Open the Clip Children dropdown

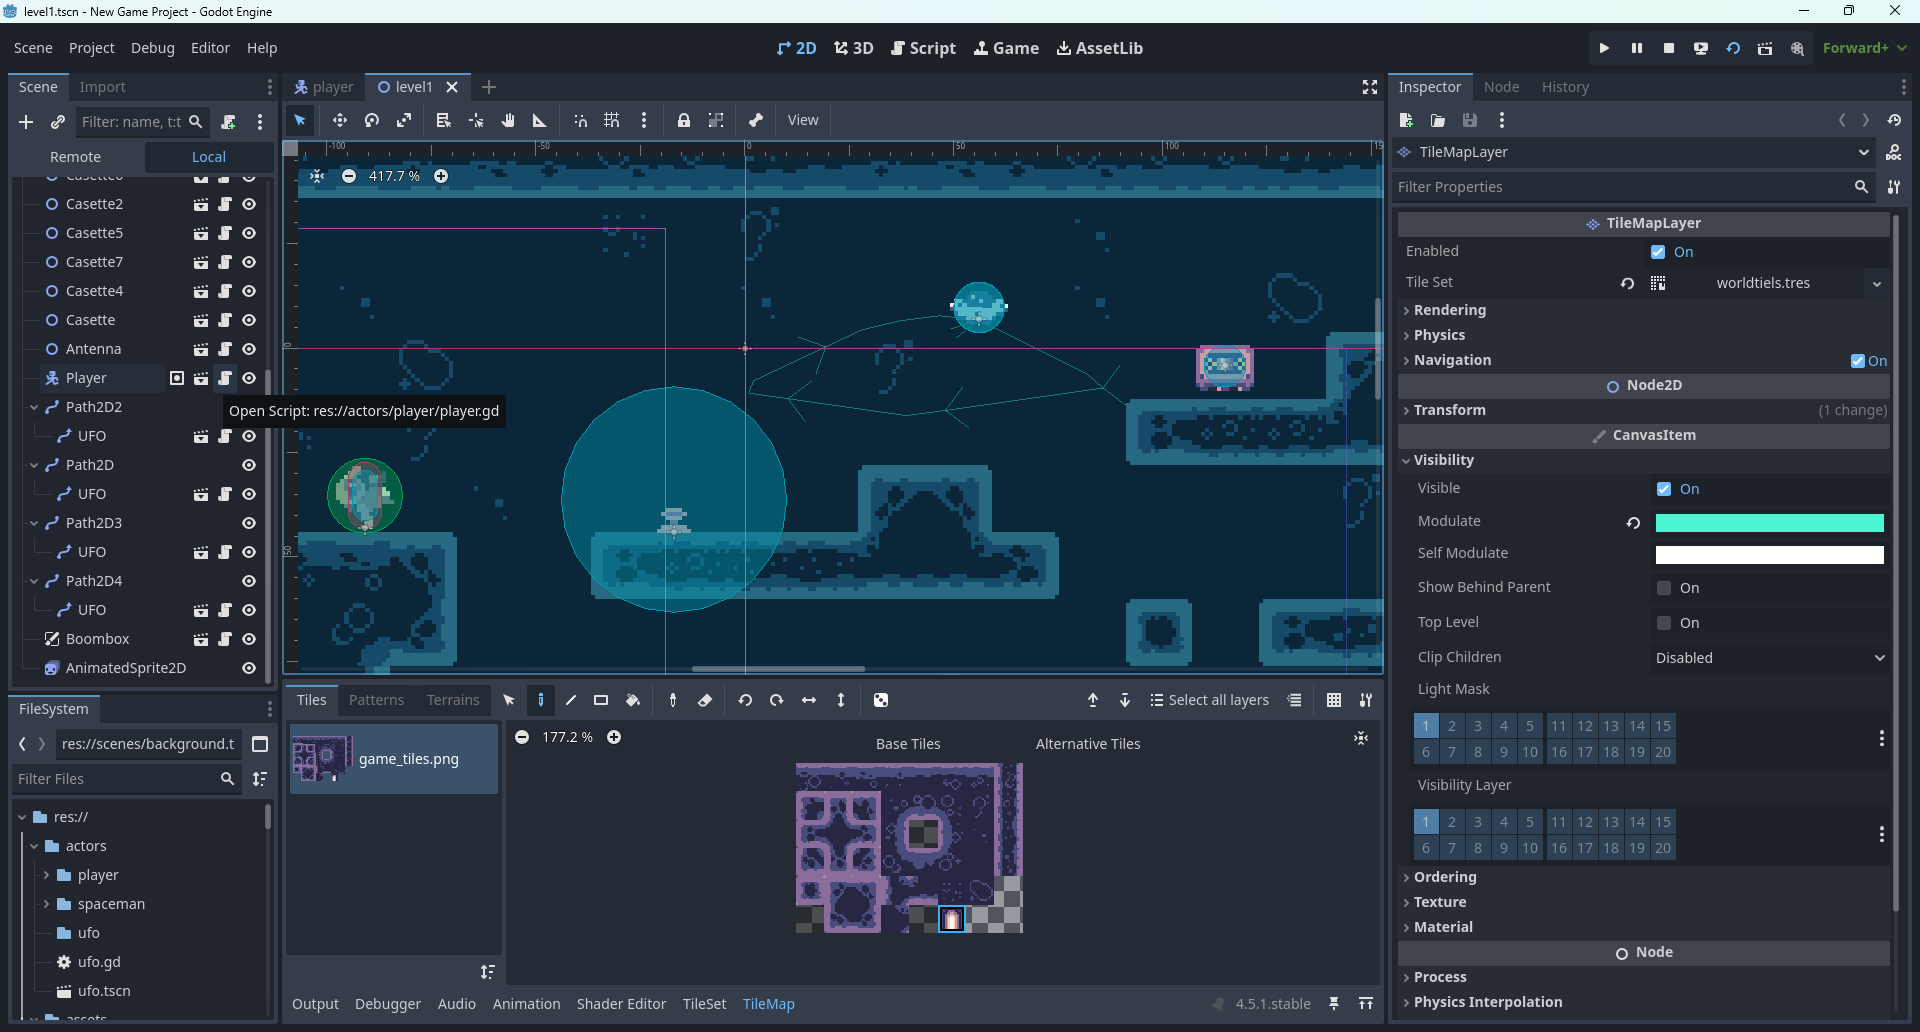pos(1769,658)
